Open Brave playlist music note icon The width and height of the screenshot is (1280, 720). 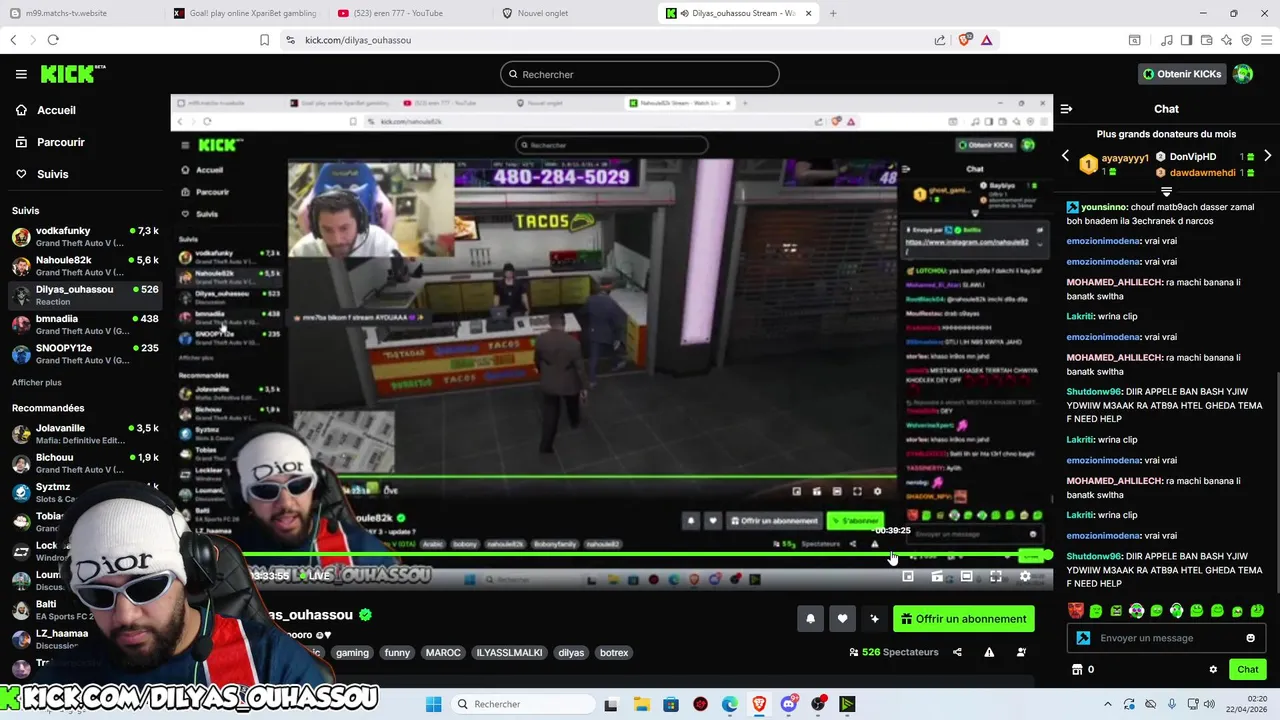pyautogui.click(x=1166, y=40)
